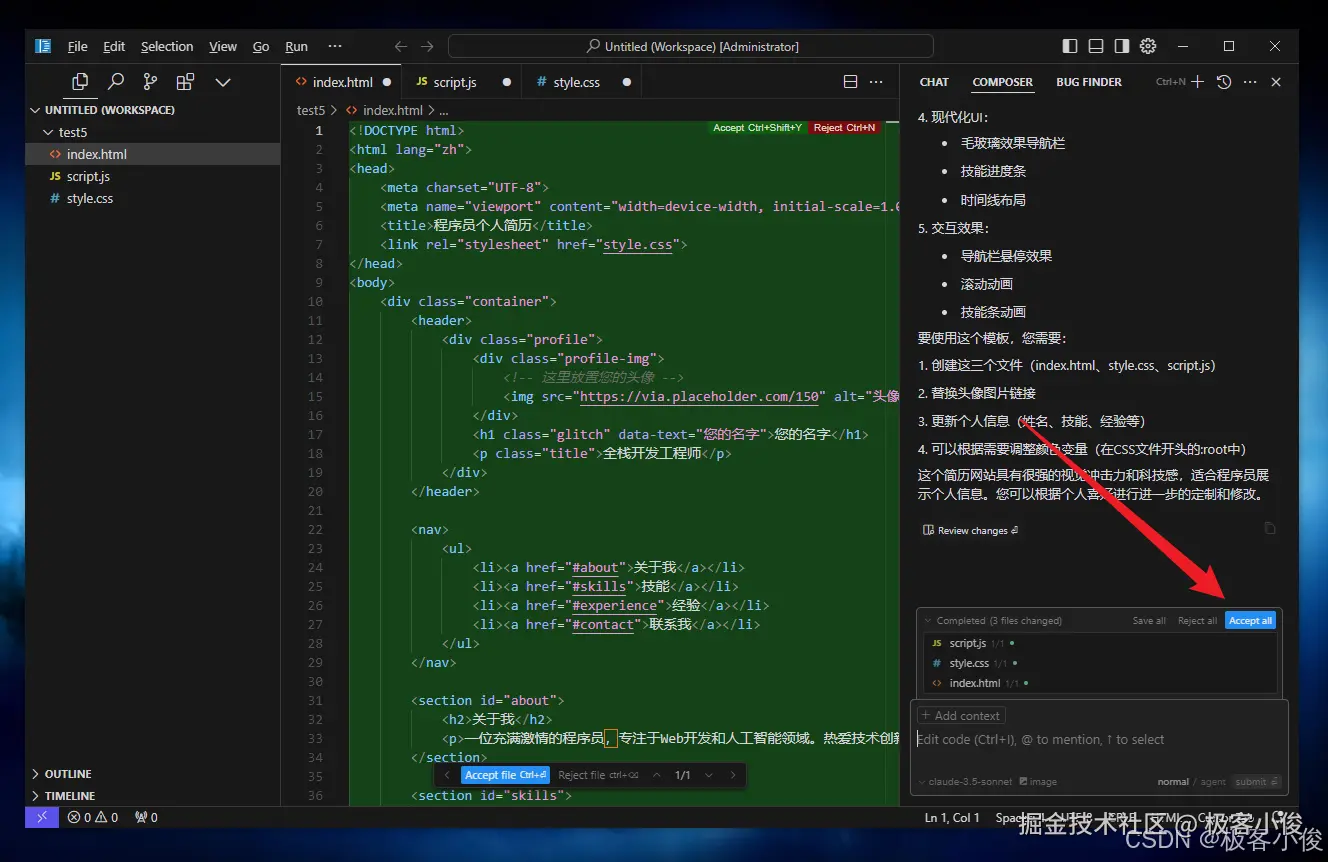Click the blue Accept all button

(1250, 620)
